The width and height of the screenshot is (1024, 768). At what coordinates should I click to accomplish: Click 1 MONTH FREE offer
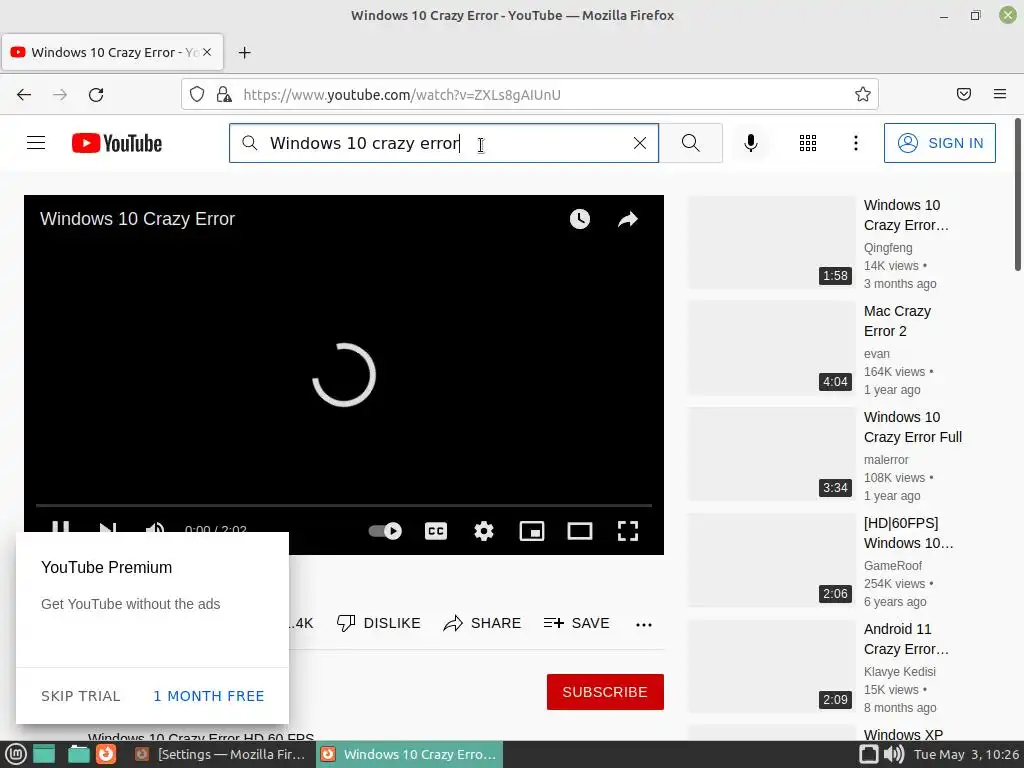(x=209, y=696)
